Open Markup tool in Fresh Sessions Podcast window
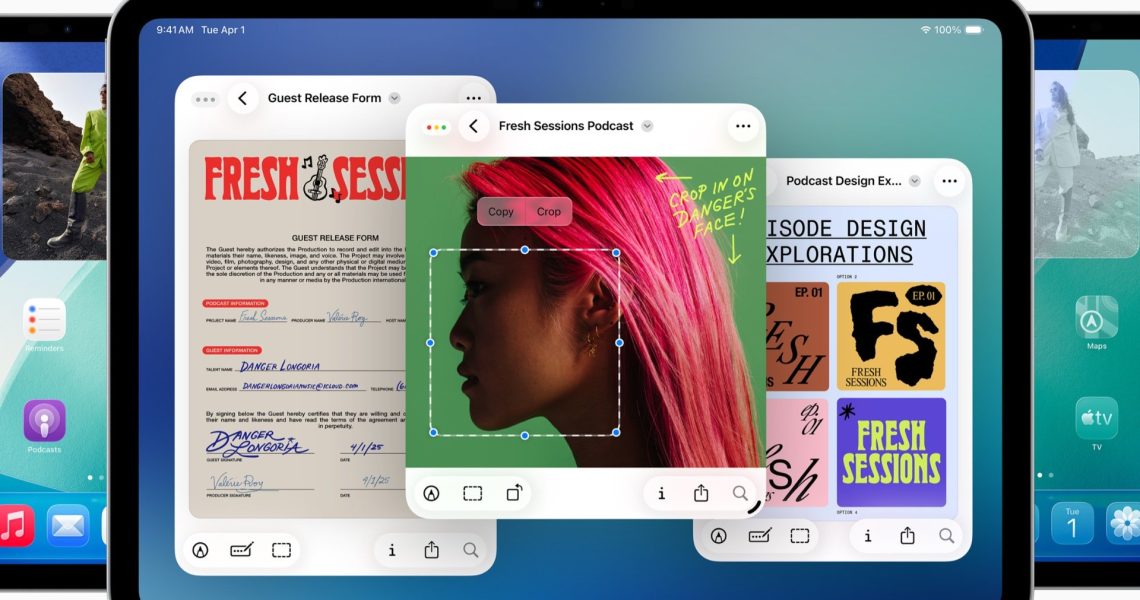The image size is (1140, 600). coord(431,494)
